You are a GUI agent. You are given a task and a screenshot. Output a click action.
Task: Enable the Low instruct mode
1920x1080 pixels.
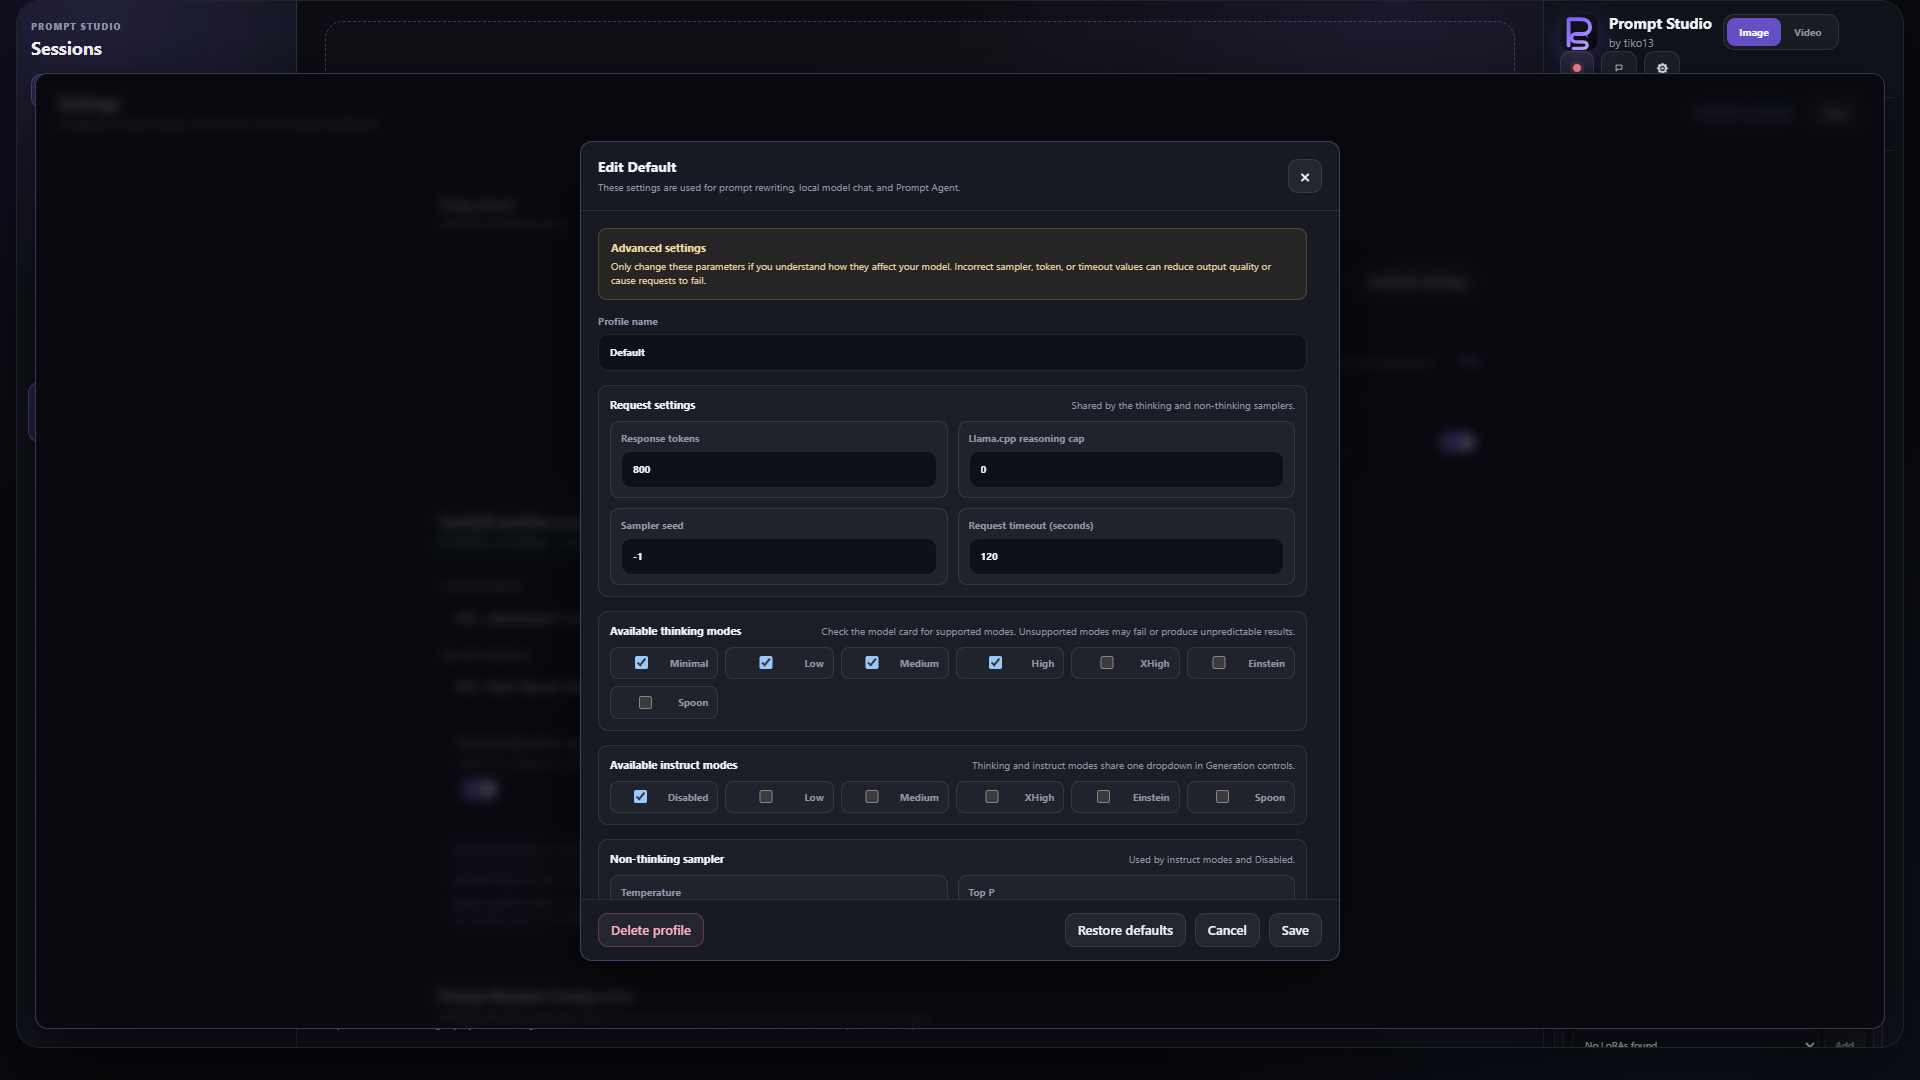pos(766,797)
